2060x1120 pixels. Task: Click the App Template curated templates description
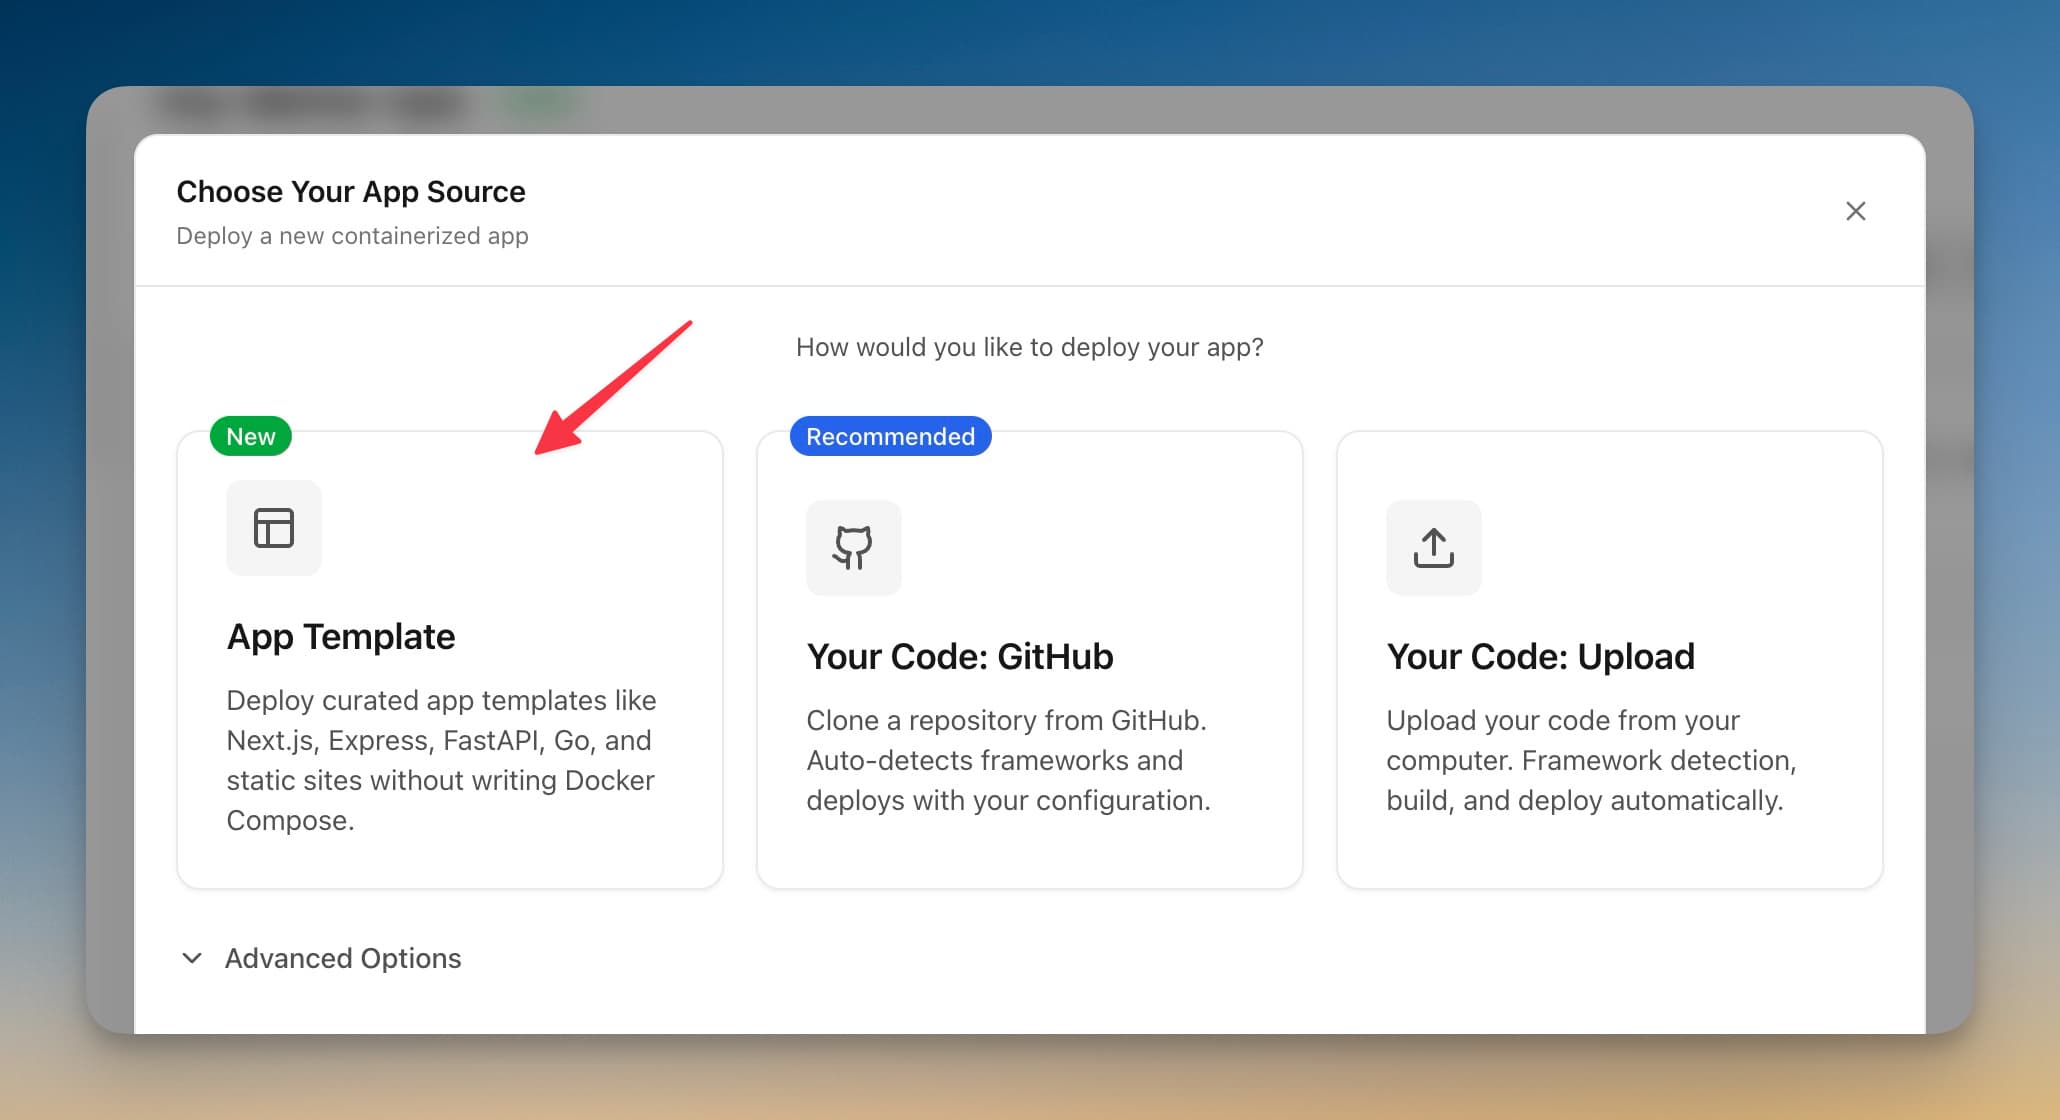click(x=441, y=760)
